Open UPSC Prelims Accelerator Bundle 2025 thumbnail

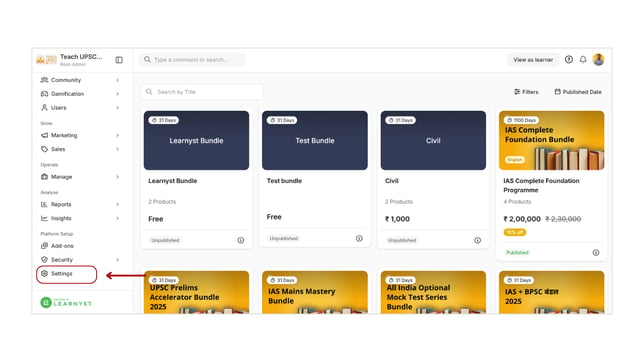(x=196, y=292)
